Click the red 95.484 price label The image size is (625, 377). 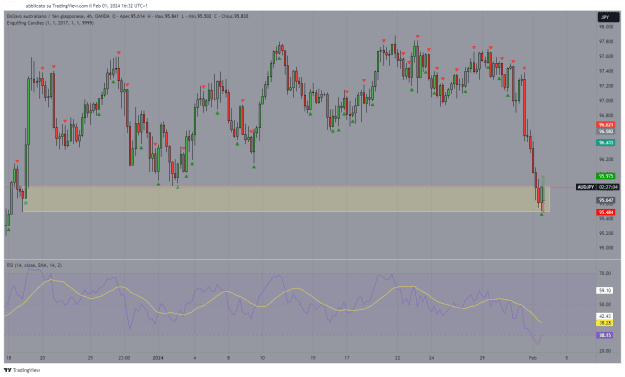click(606, 212)
